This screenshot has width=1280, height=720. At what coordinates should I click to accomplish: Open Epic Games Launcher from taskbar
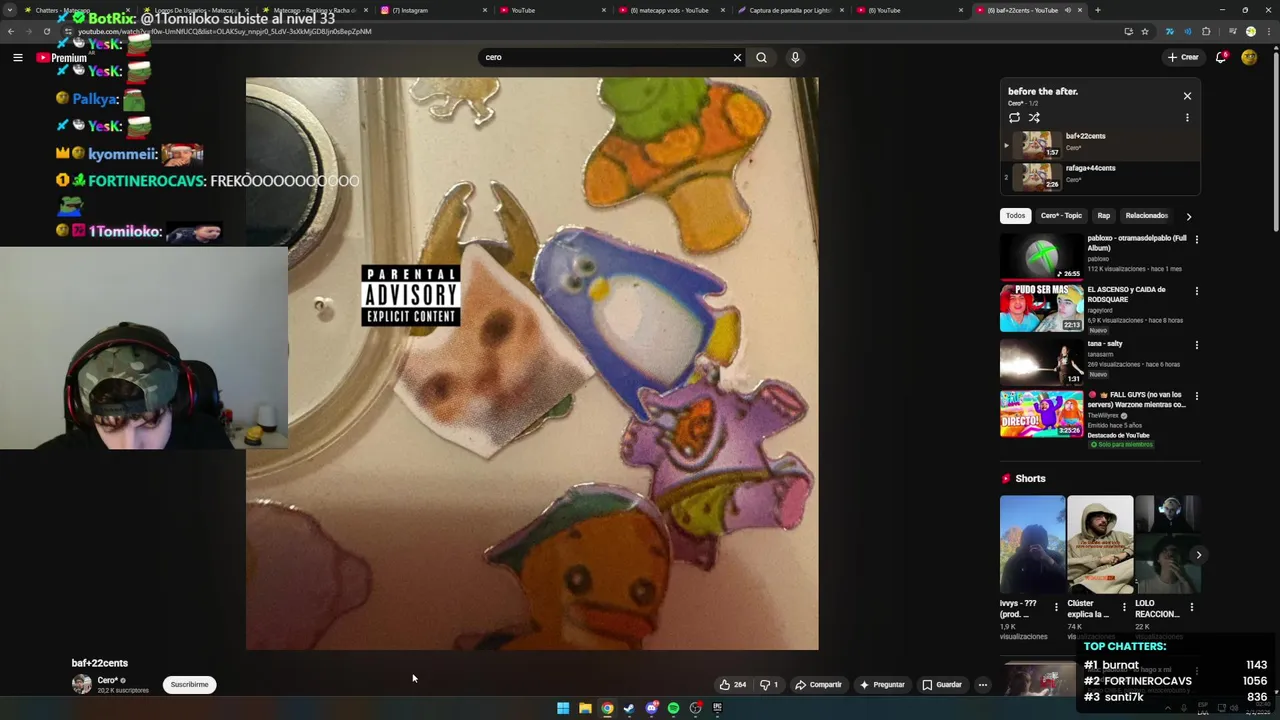[717, 708]
